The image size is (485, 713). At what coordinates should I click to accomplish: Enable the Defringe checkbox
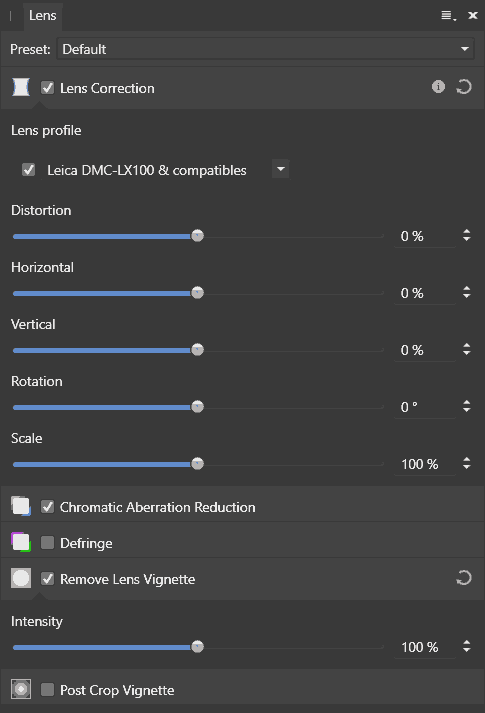(x=48, y=542)
